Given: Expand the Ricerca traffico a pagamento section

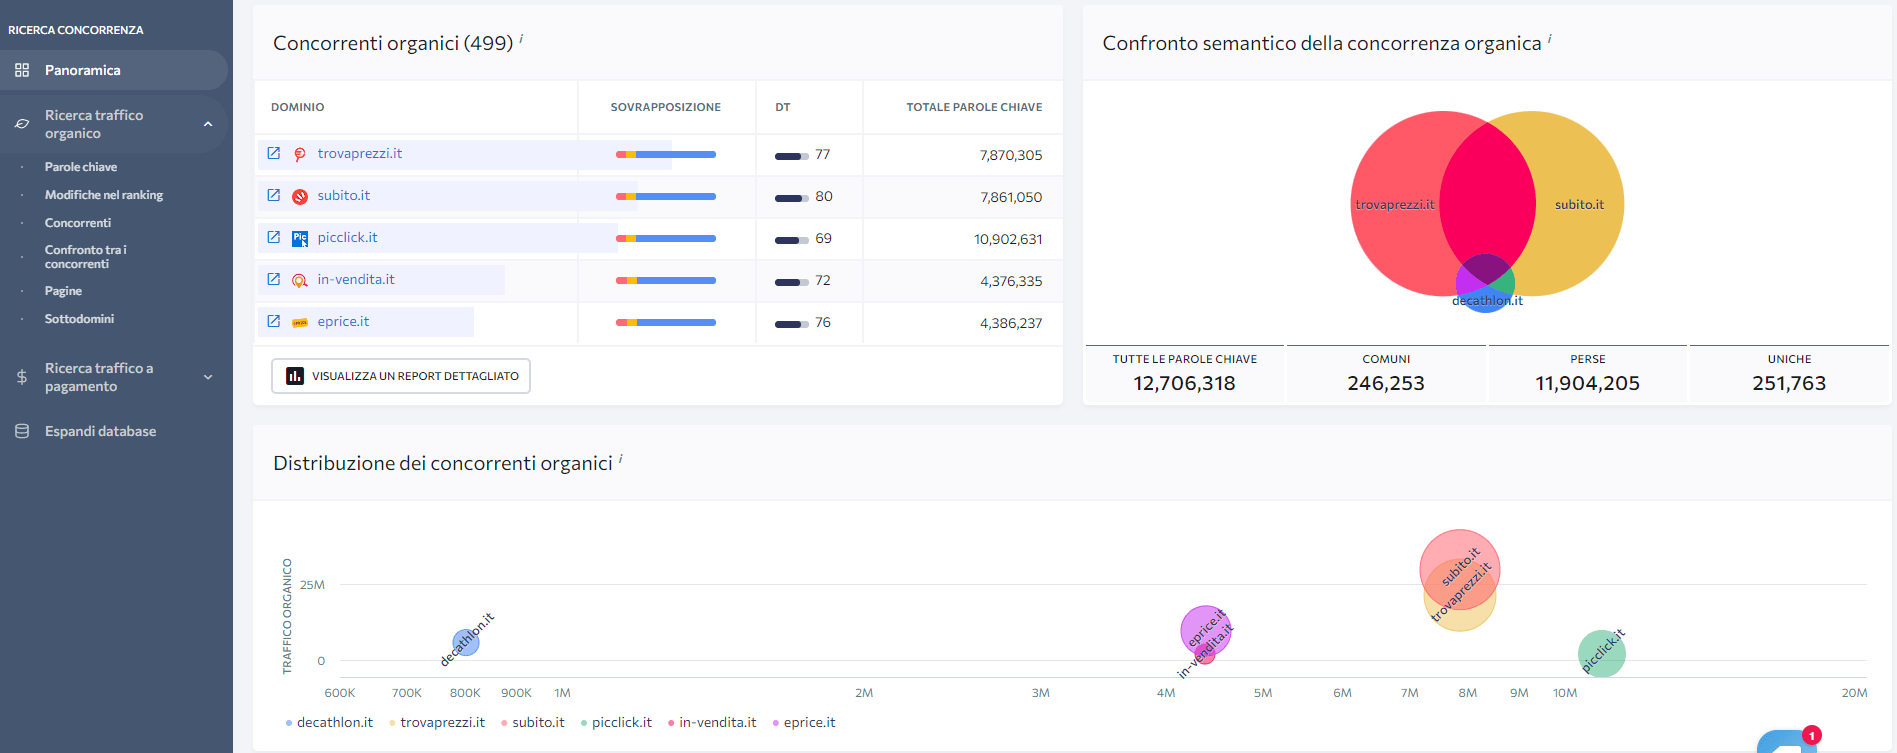Looking at the screenshot, I should (208, 377).
